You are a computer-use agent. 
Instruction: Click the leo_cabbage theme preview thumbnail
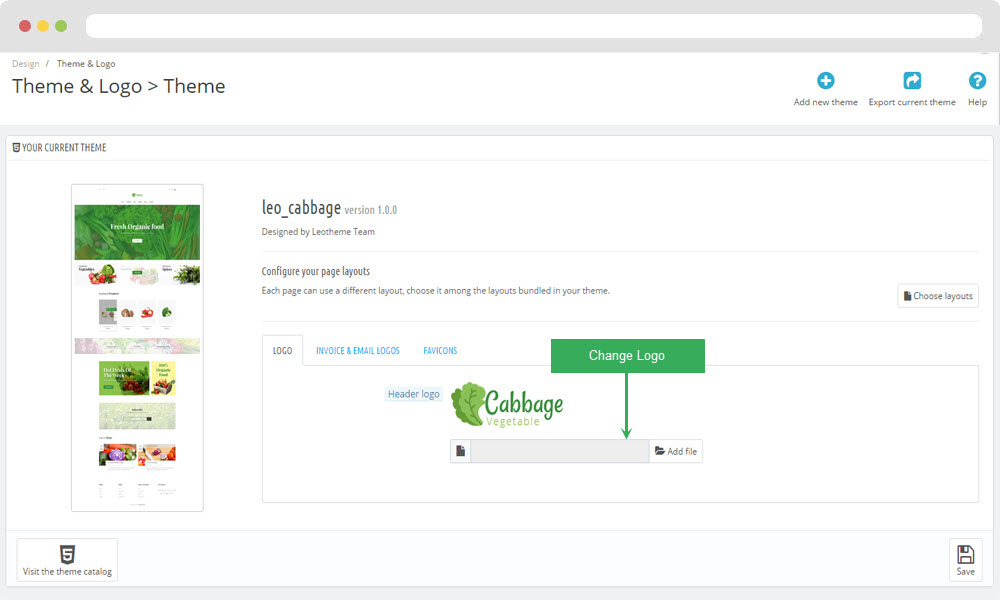point(137,347)
